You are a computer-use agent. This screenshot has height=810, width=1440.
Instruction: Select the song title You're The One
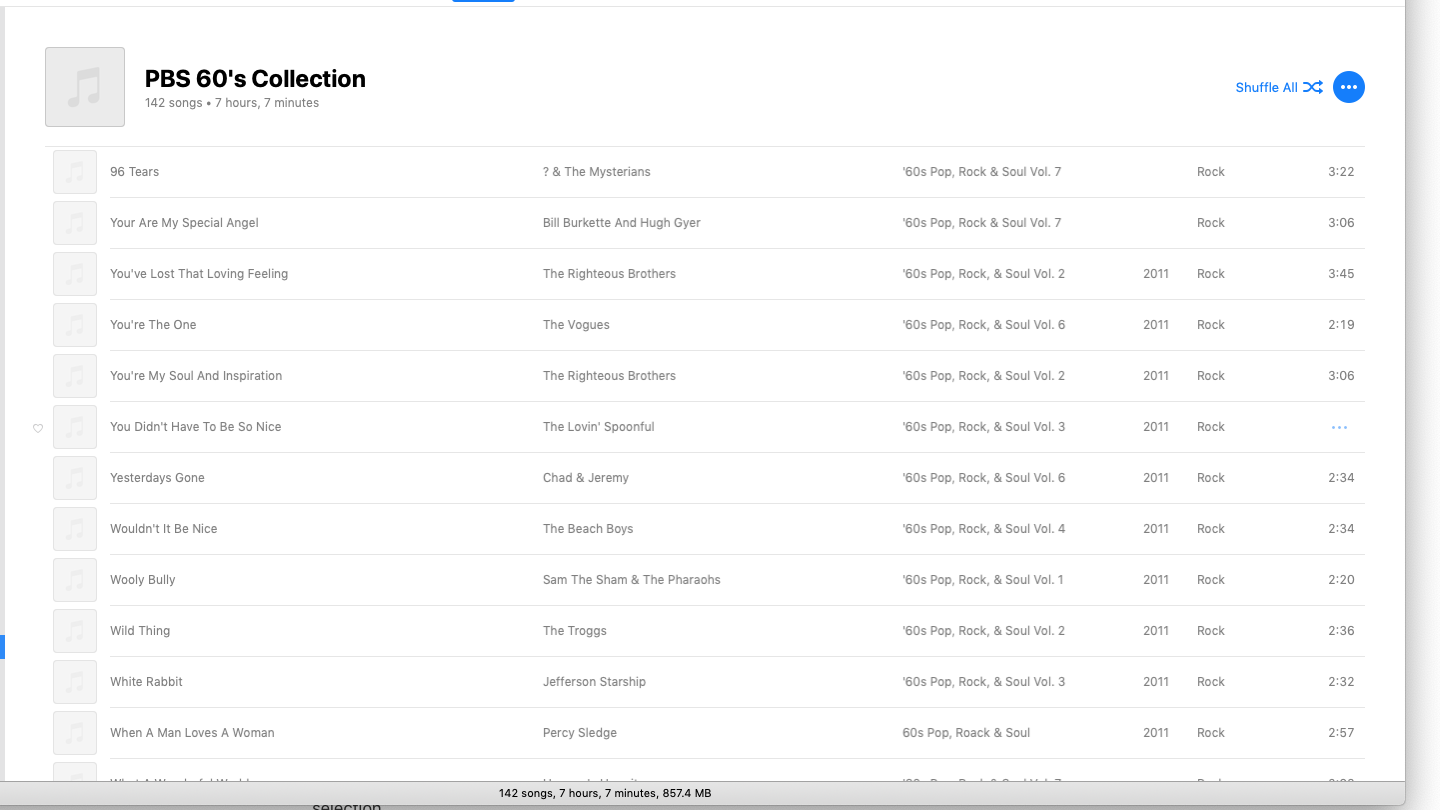(x=153, y=325)
